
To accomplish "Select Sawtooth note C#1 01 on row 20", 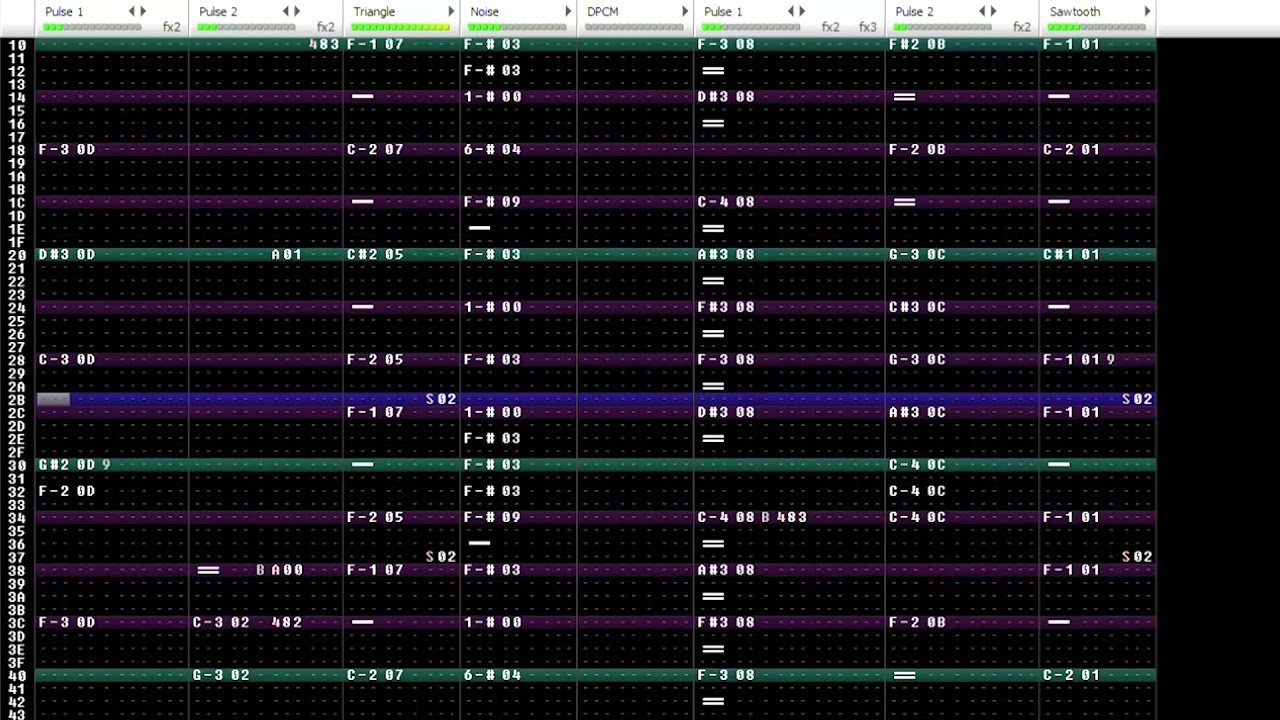I will pos(1071,255).
